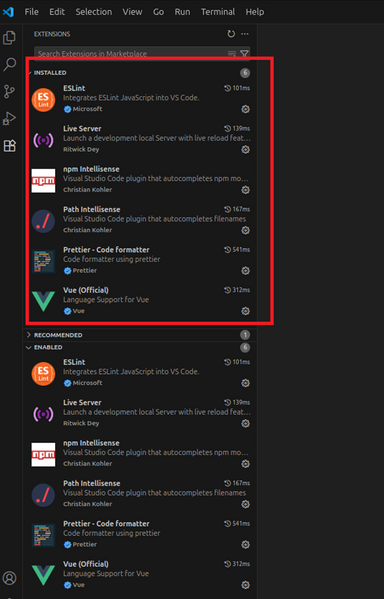Click Microsoft publisher under Installed ESLint
The height and width of the screenshot is (599, 384).
[87, 109]
